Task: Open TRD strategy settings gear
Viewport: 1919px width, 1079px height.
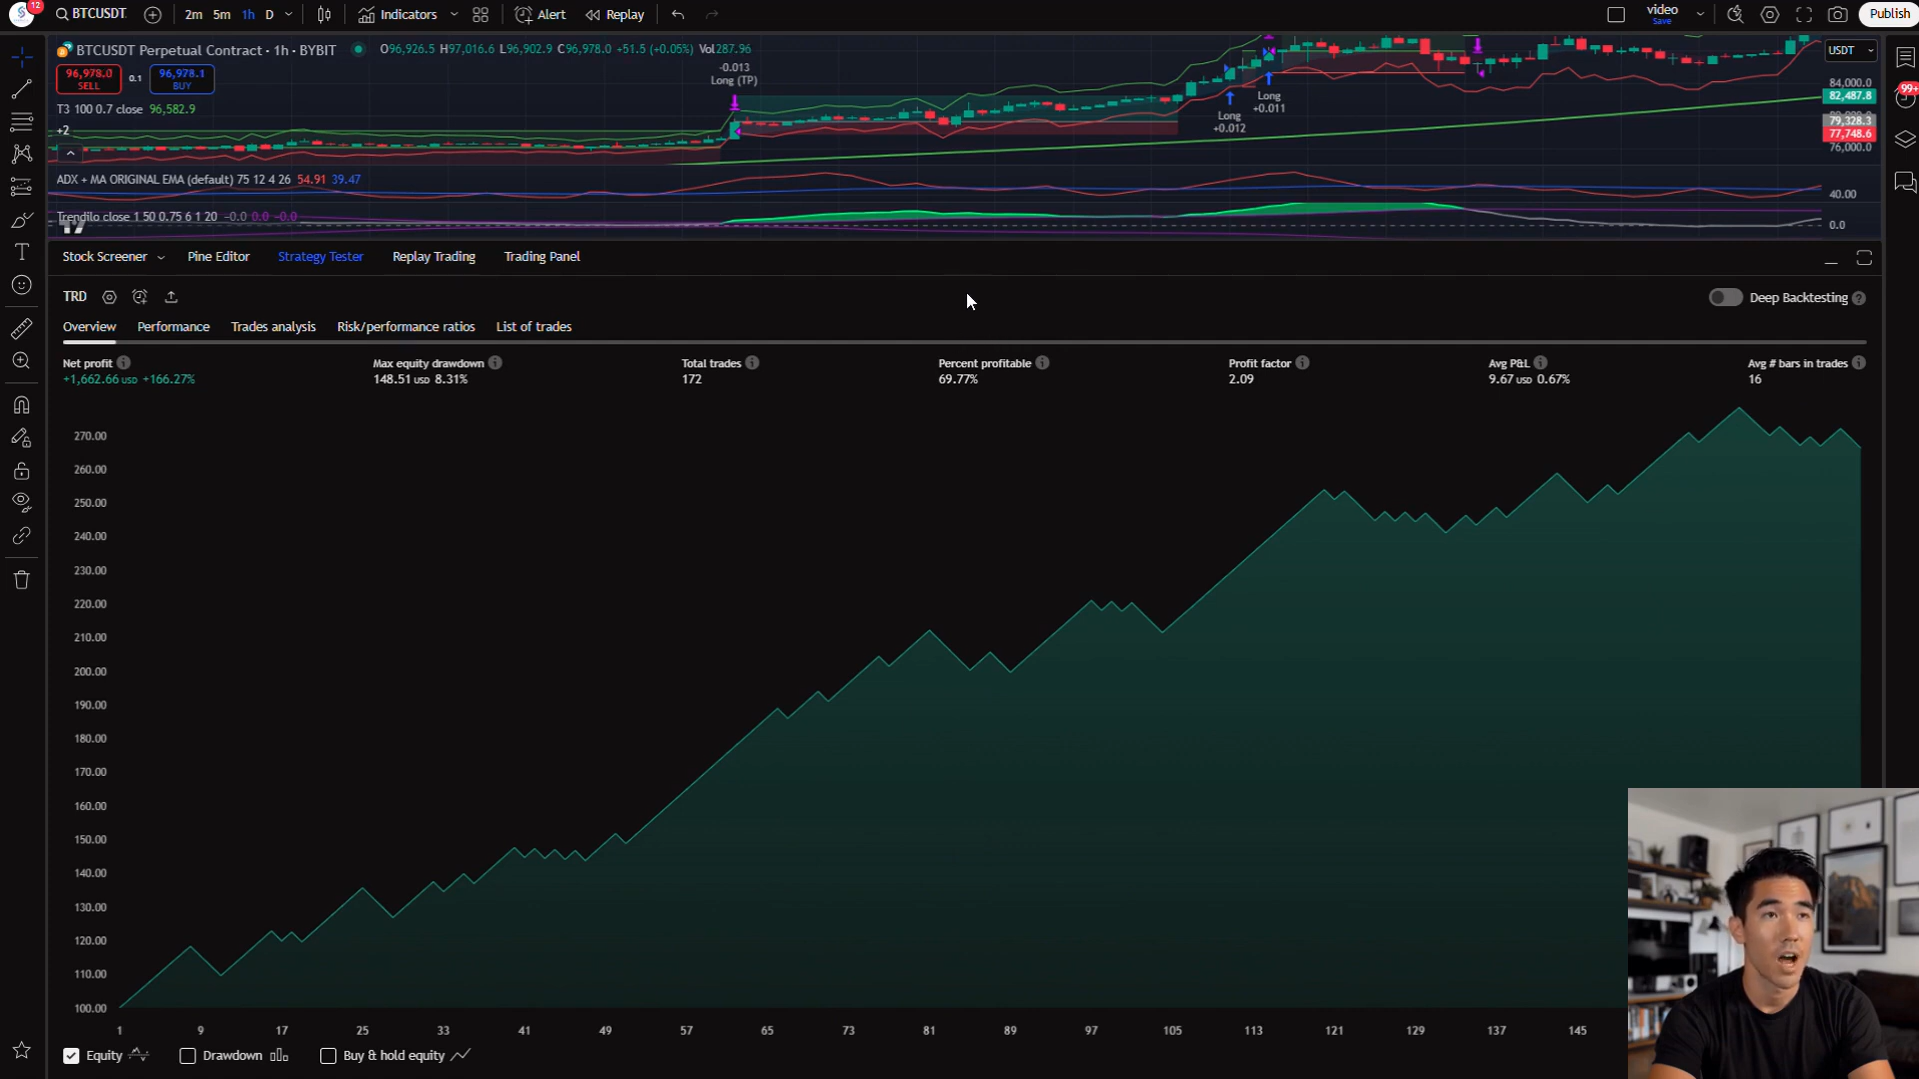Action: [x=109, y=297]
